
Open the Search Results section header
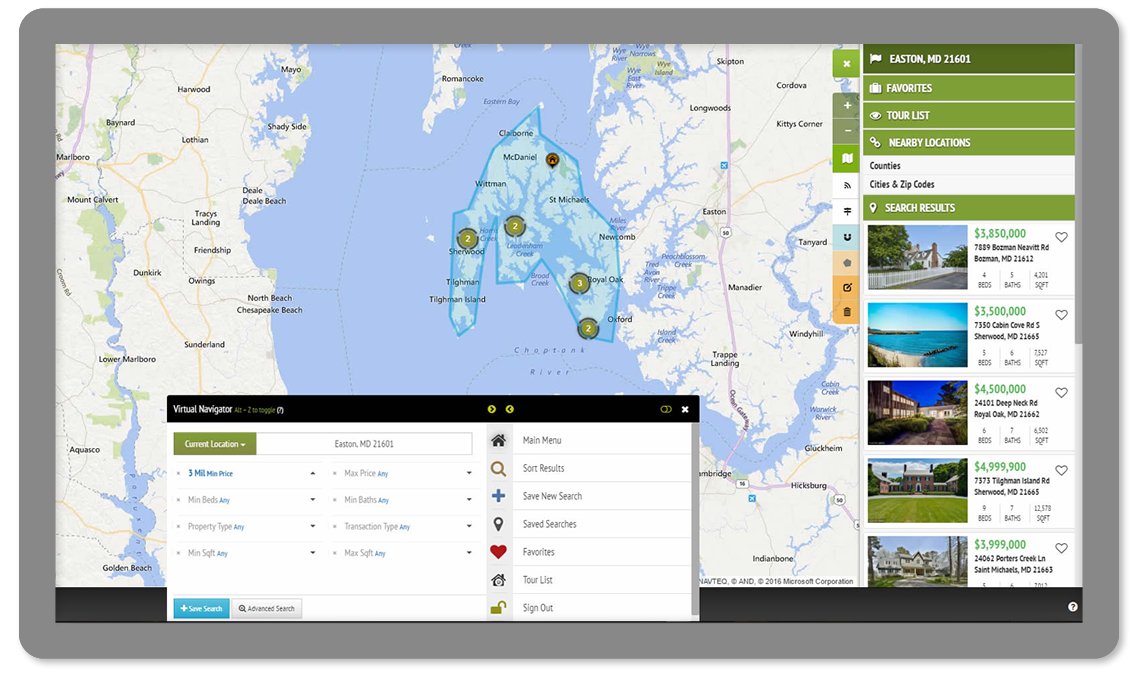[x=968, y=208]
